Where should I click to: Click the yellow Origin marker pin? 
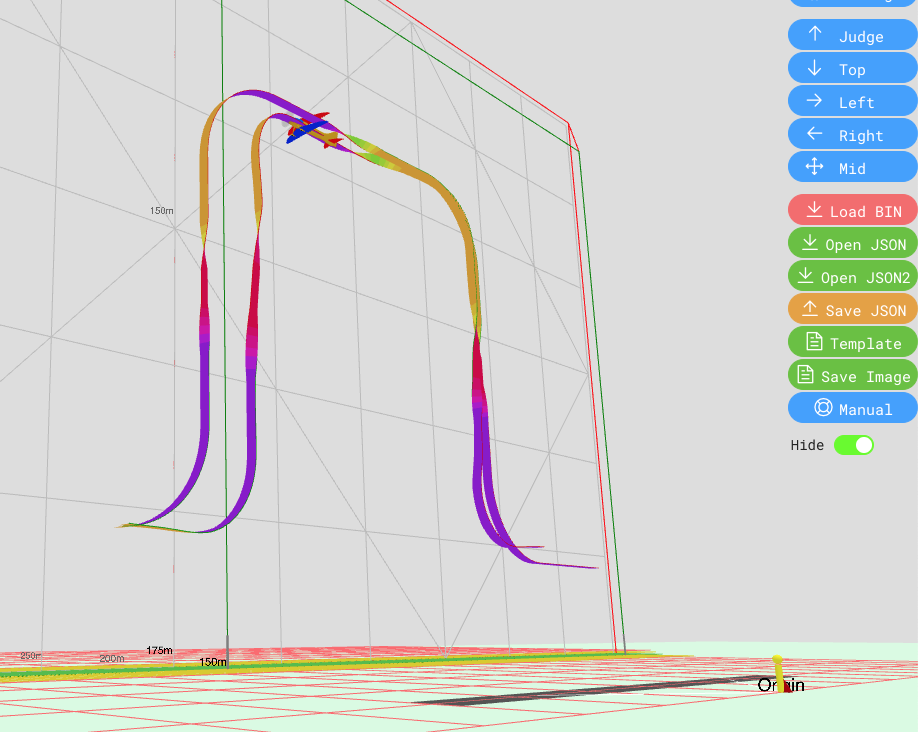(x=779, y=672)
